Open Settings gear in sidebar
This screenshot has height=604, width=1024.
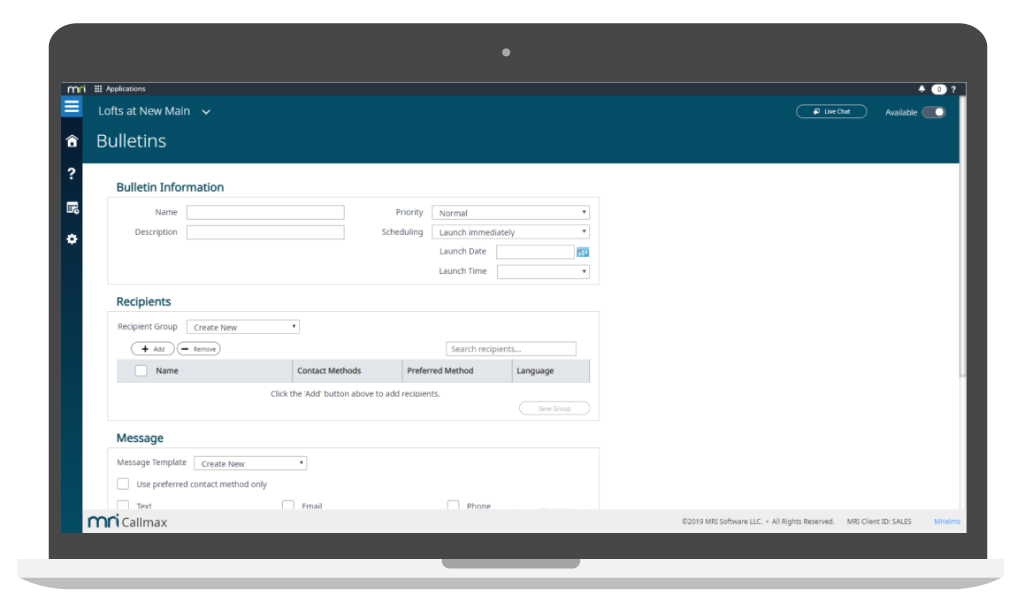[72, 239]
